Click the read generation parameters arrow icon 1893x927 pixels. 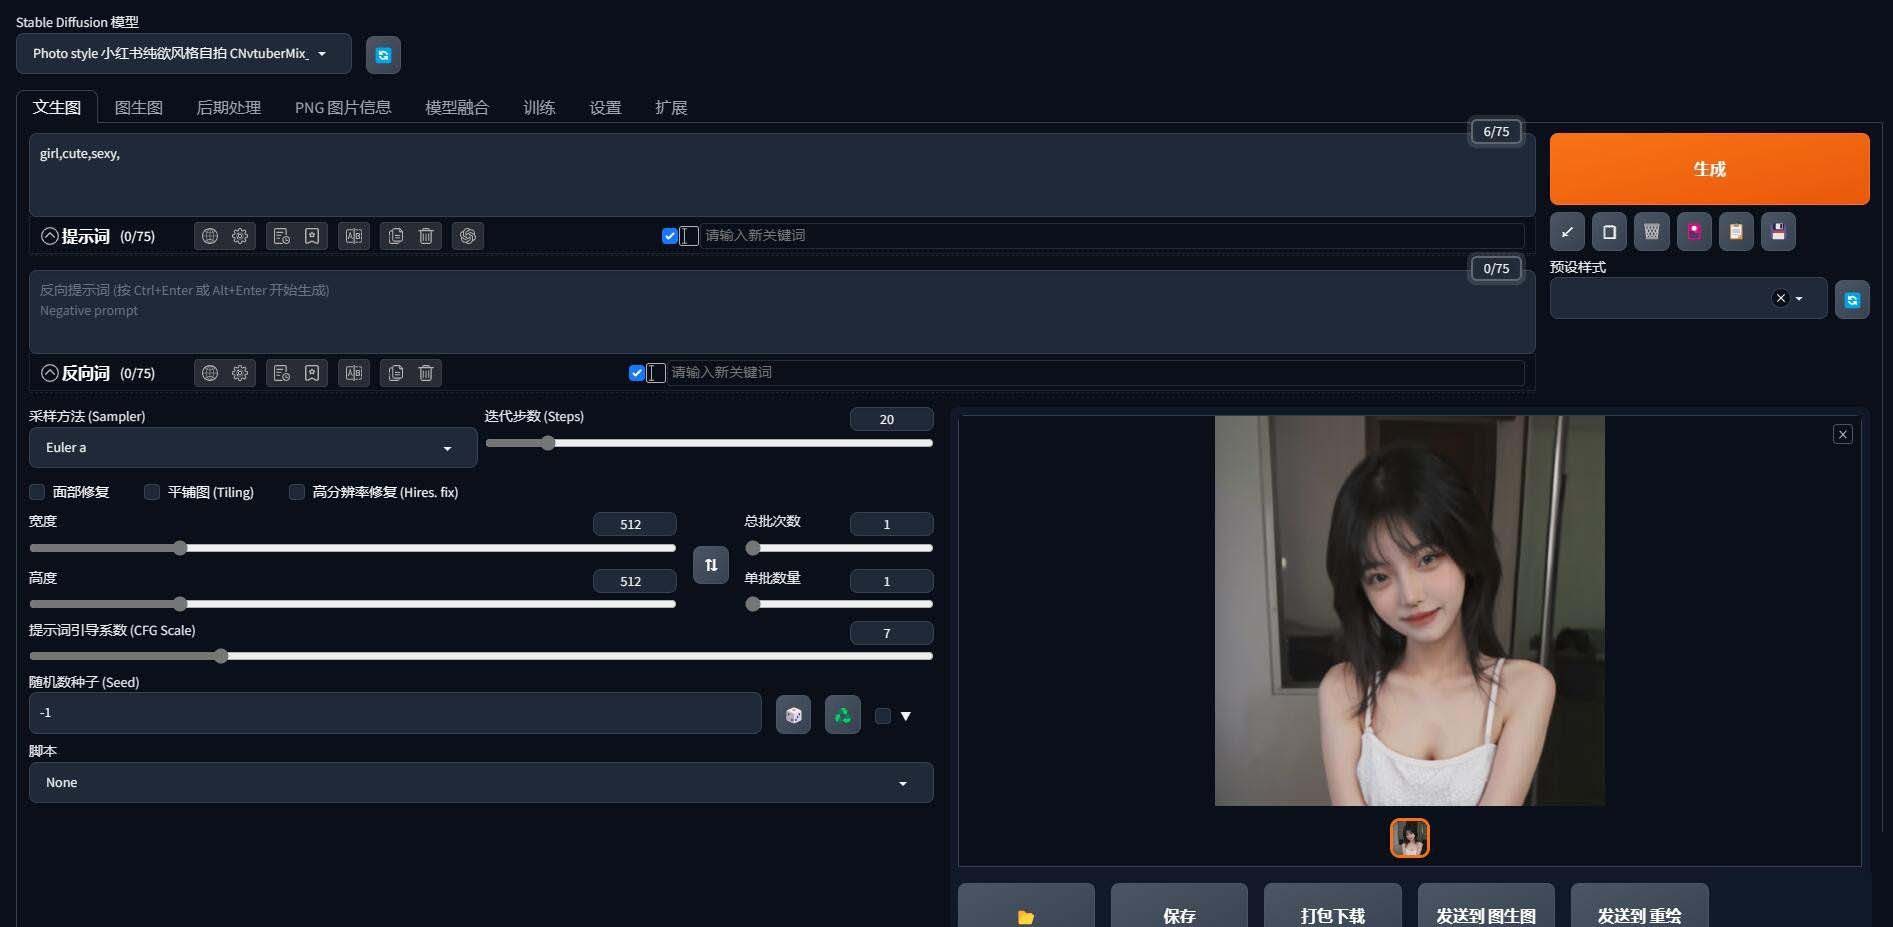pyautogui.click(x=1567, y=232)
